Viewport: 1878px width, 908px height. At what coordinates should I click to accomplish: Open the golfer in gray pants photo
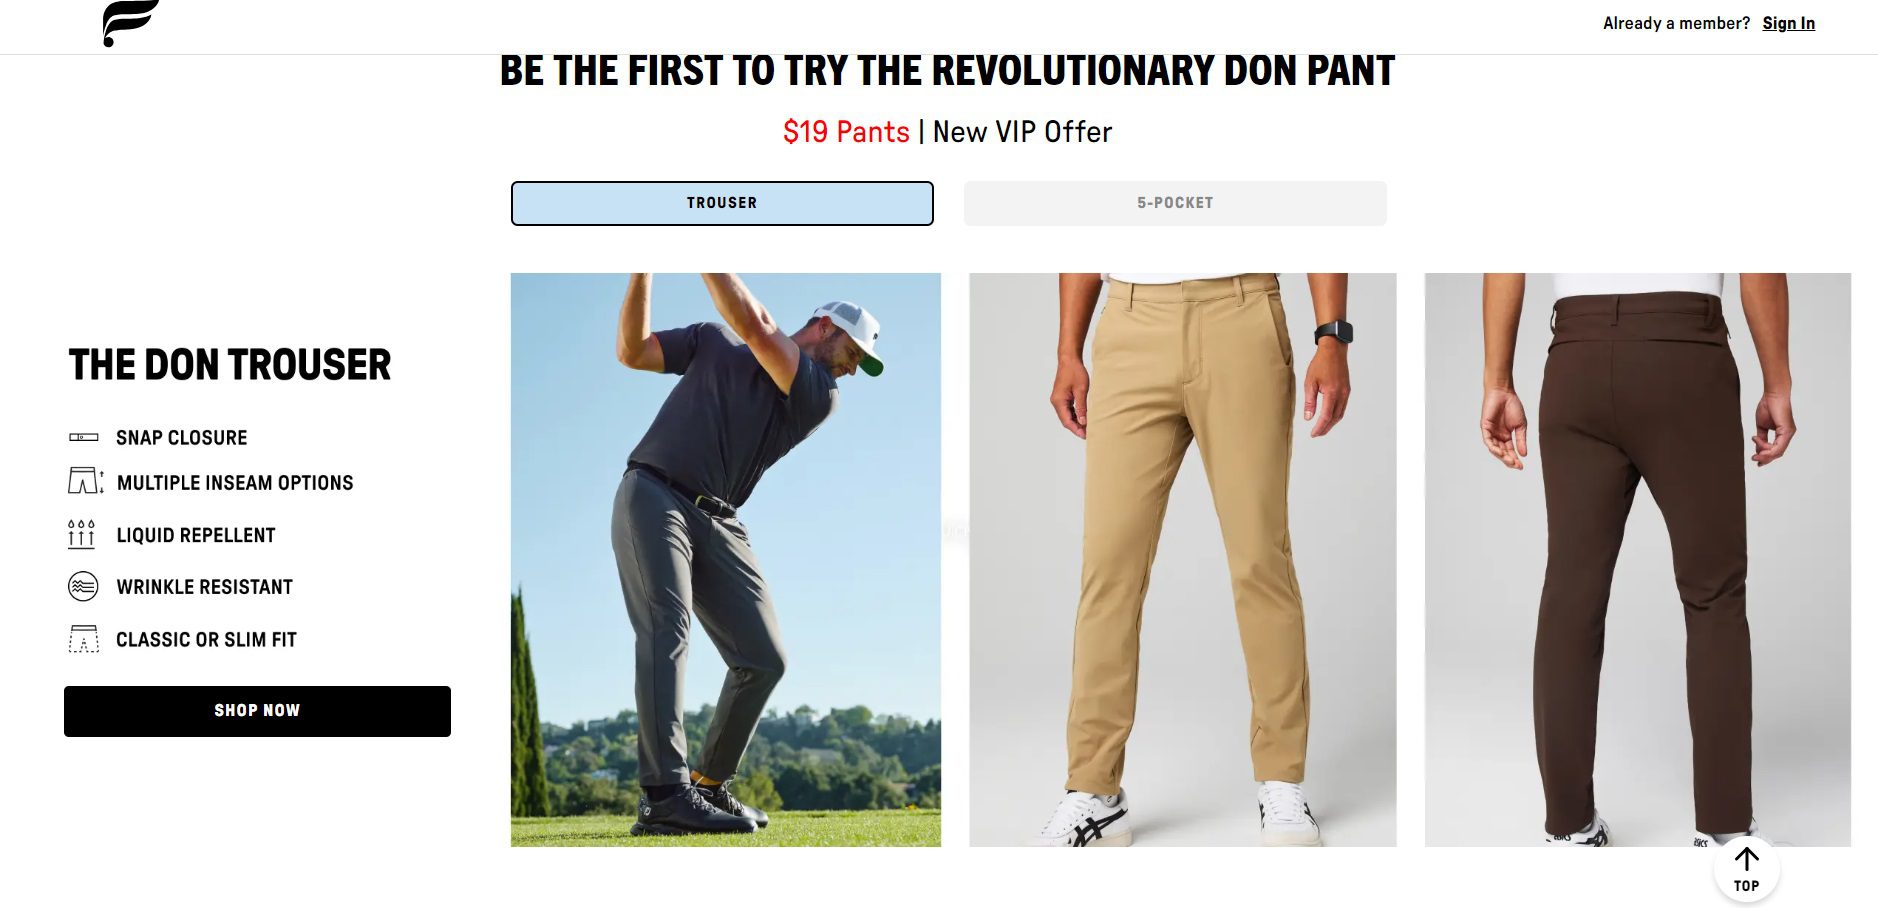coord(726,560)
